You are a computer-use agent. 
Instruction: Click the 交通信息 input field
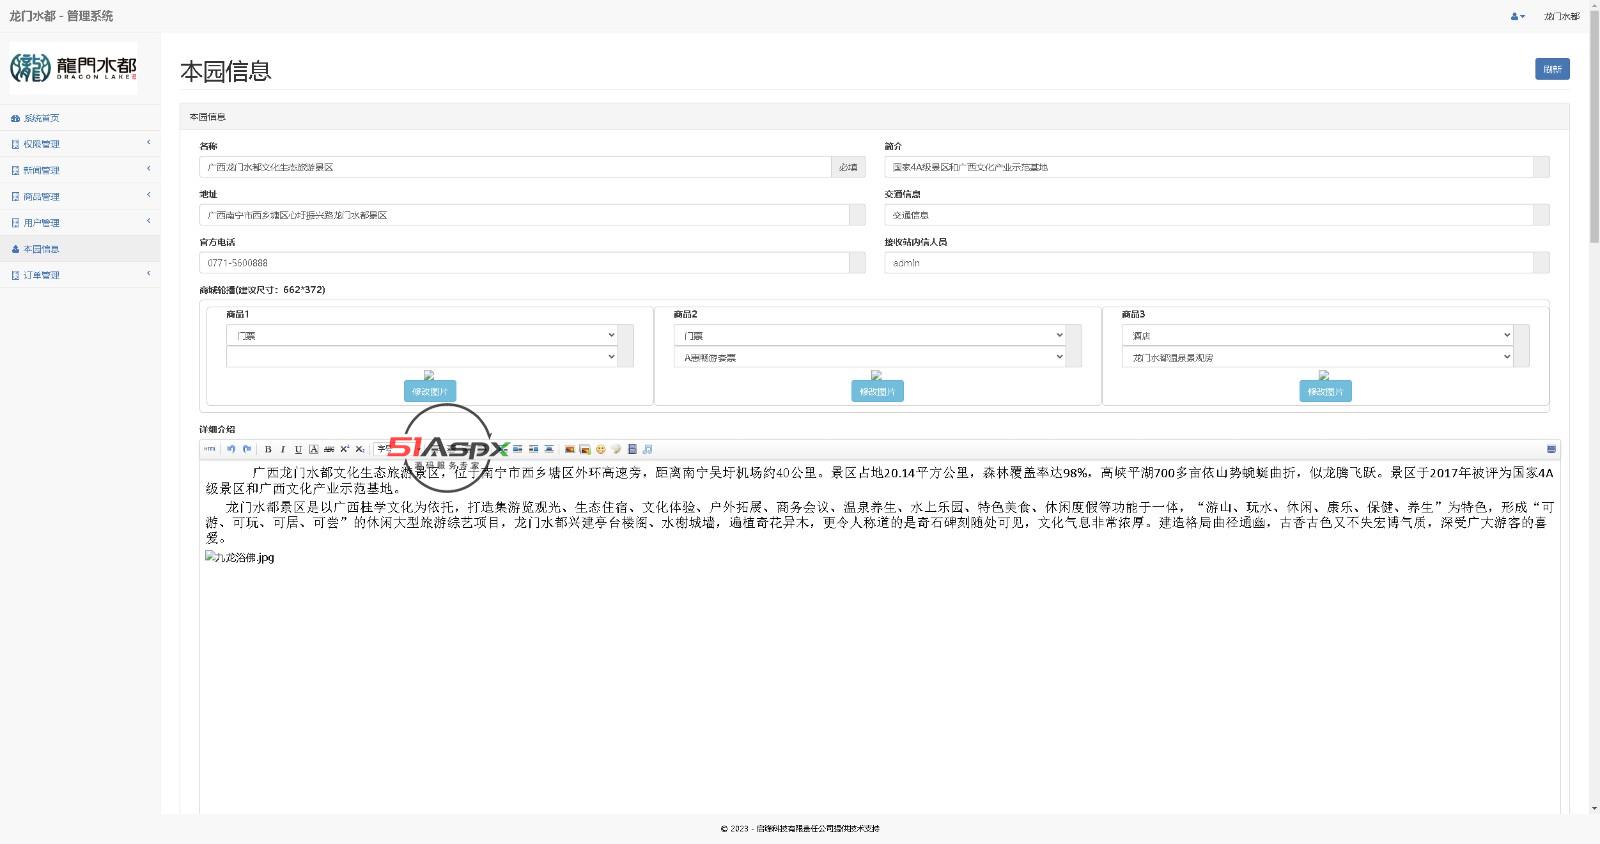(1209, 215)
